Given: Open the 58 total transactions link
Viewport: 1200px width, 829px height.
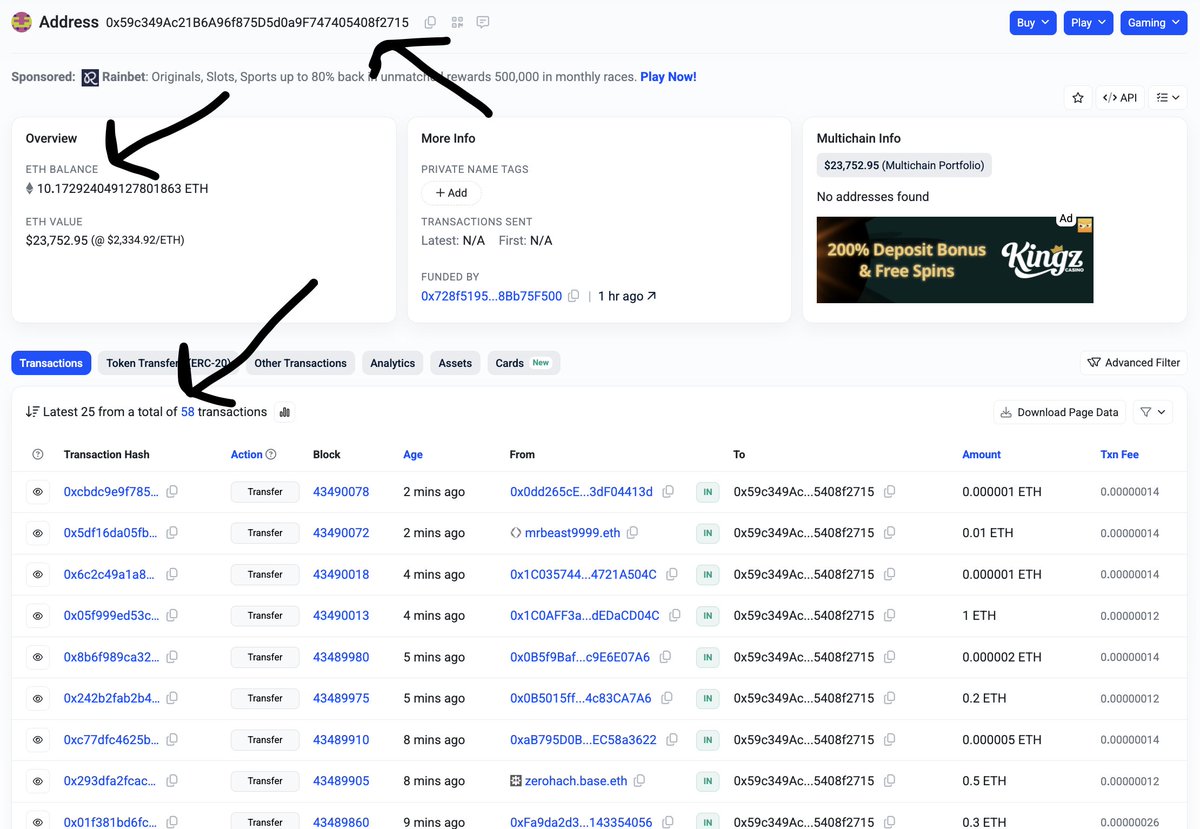Looking at the screenshot, I should tap(188, 412).
